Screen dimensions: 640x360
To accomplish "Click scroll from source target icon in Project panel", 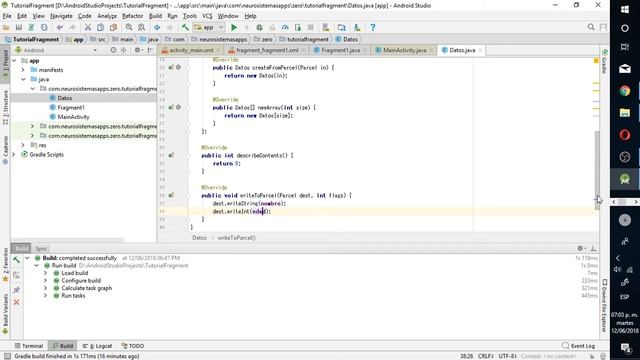I will click(113, 50).
